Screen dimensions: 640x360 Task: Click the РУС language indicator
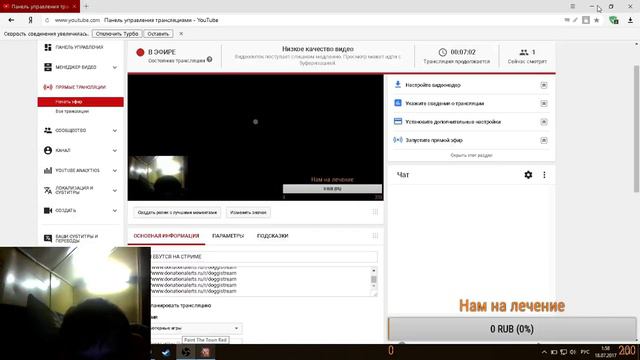point(585,352)
